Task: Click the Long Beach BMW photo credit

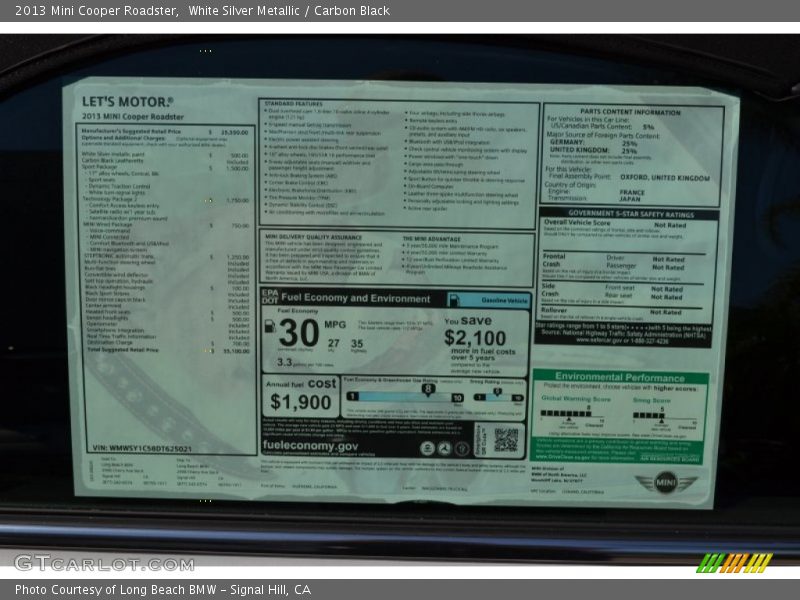Action: point(163,590)
